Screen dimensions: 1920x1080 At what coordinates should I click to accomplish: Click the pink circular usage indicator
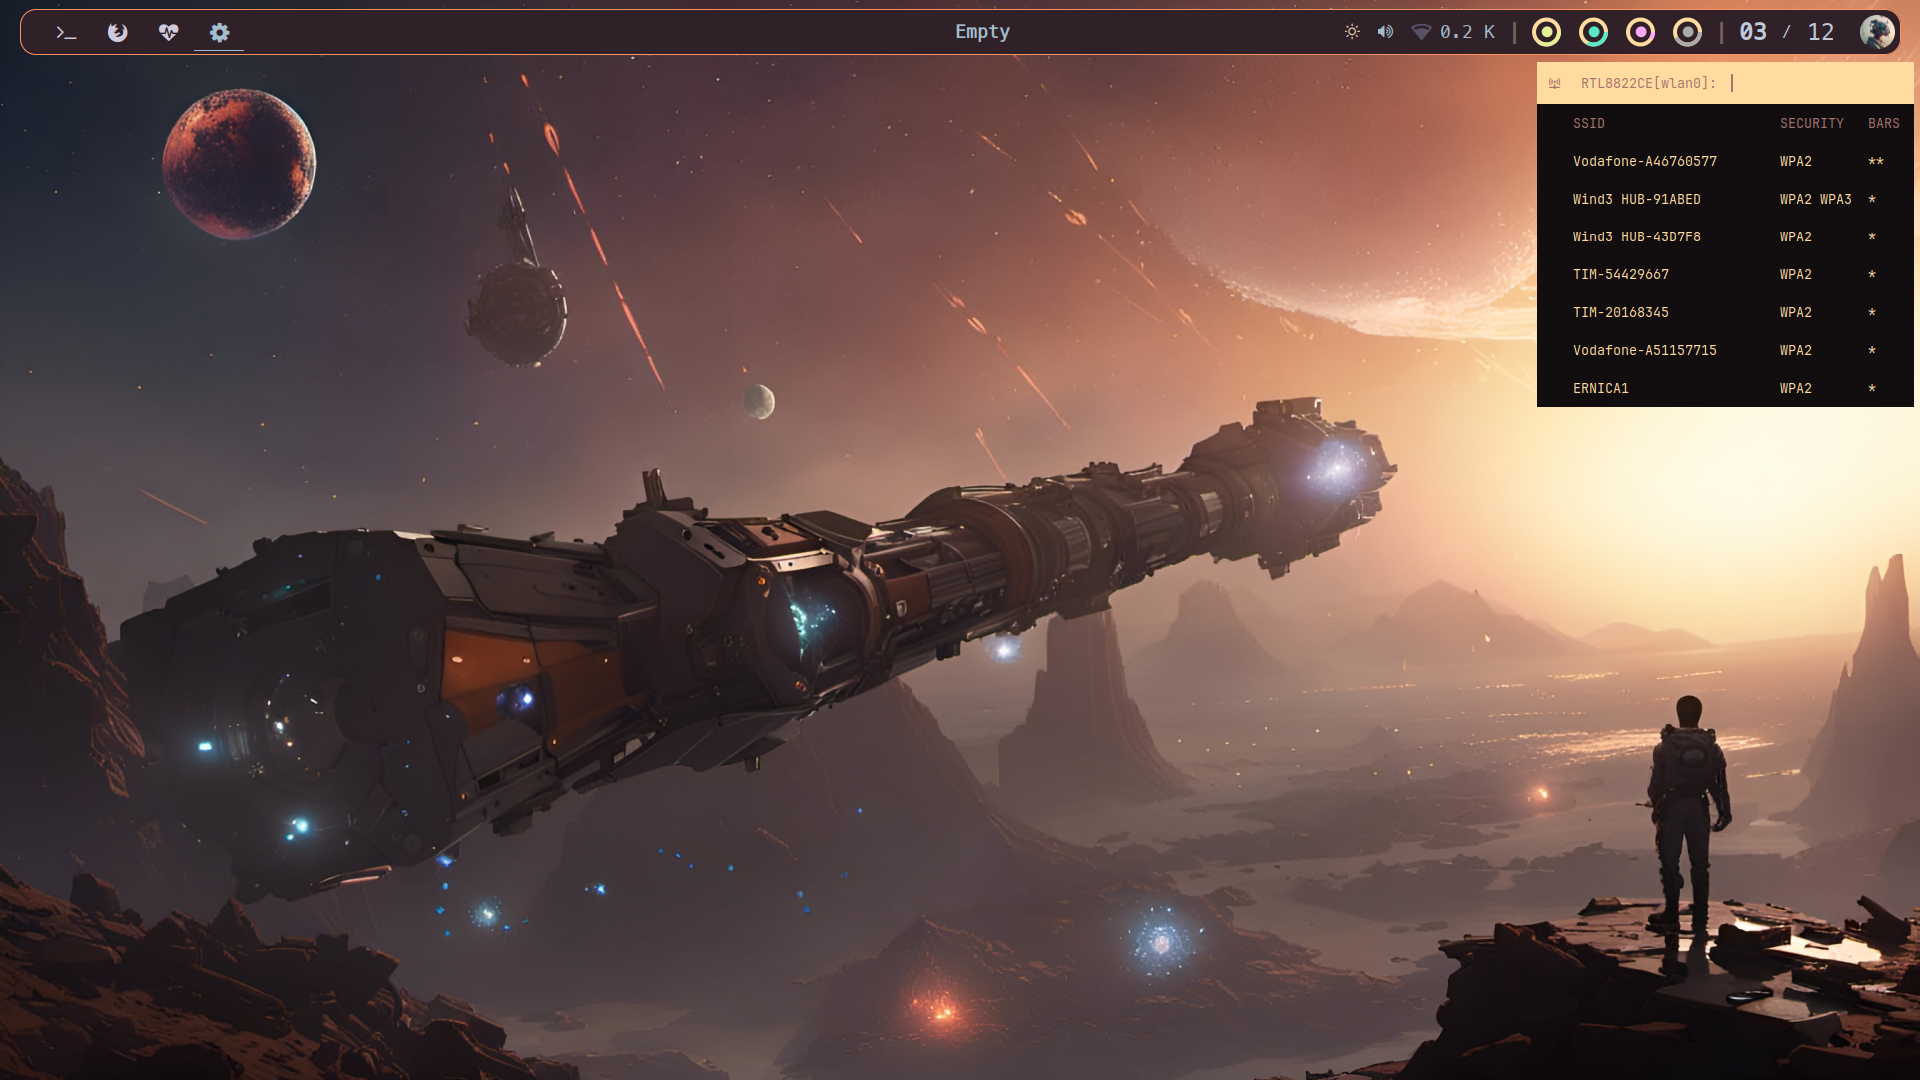[x=1640, y=33]
